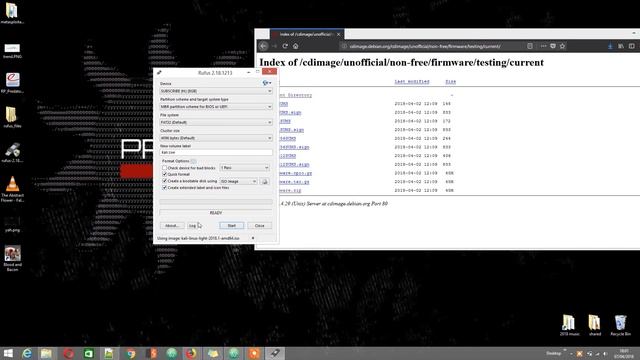This screenshot has height=360, width=640.
Task: Select Blood and Bacon desktop shortcut
Action: (12, 259)
